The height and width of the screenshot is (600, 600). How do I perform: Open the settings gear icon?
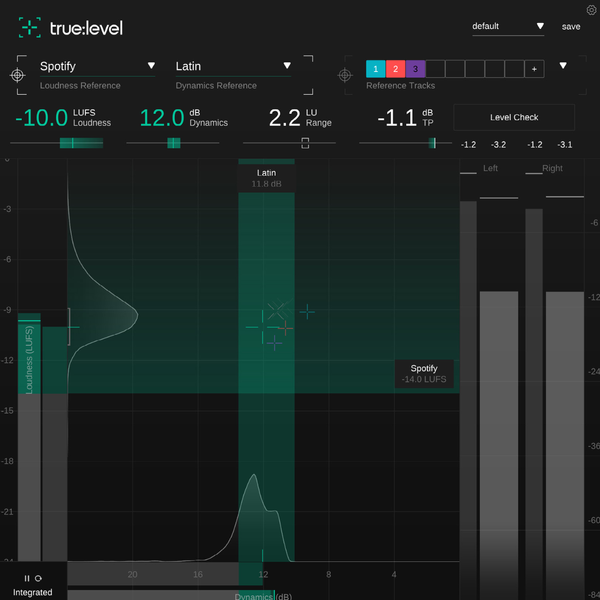(x=591, y=10)
